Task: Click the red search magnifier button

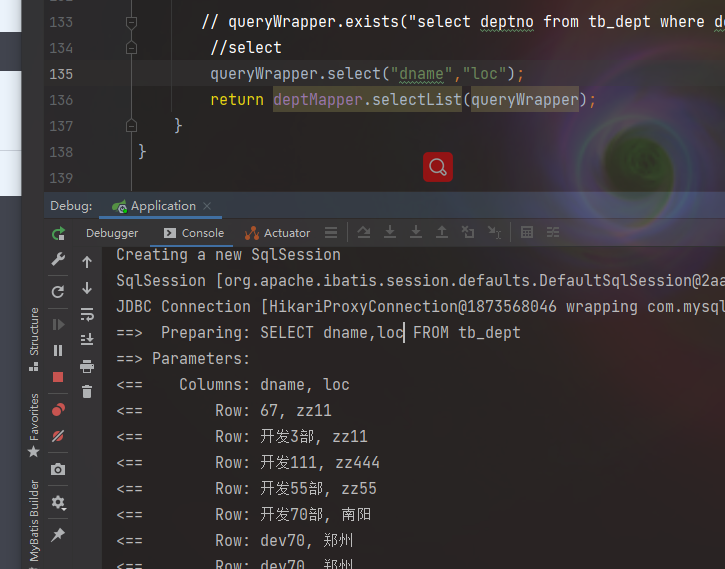Action: point(438,167)
